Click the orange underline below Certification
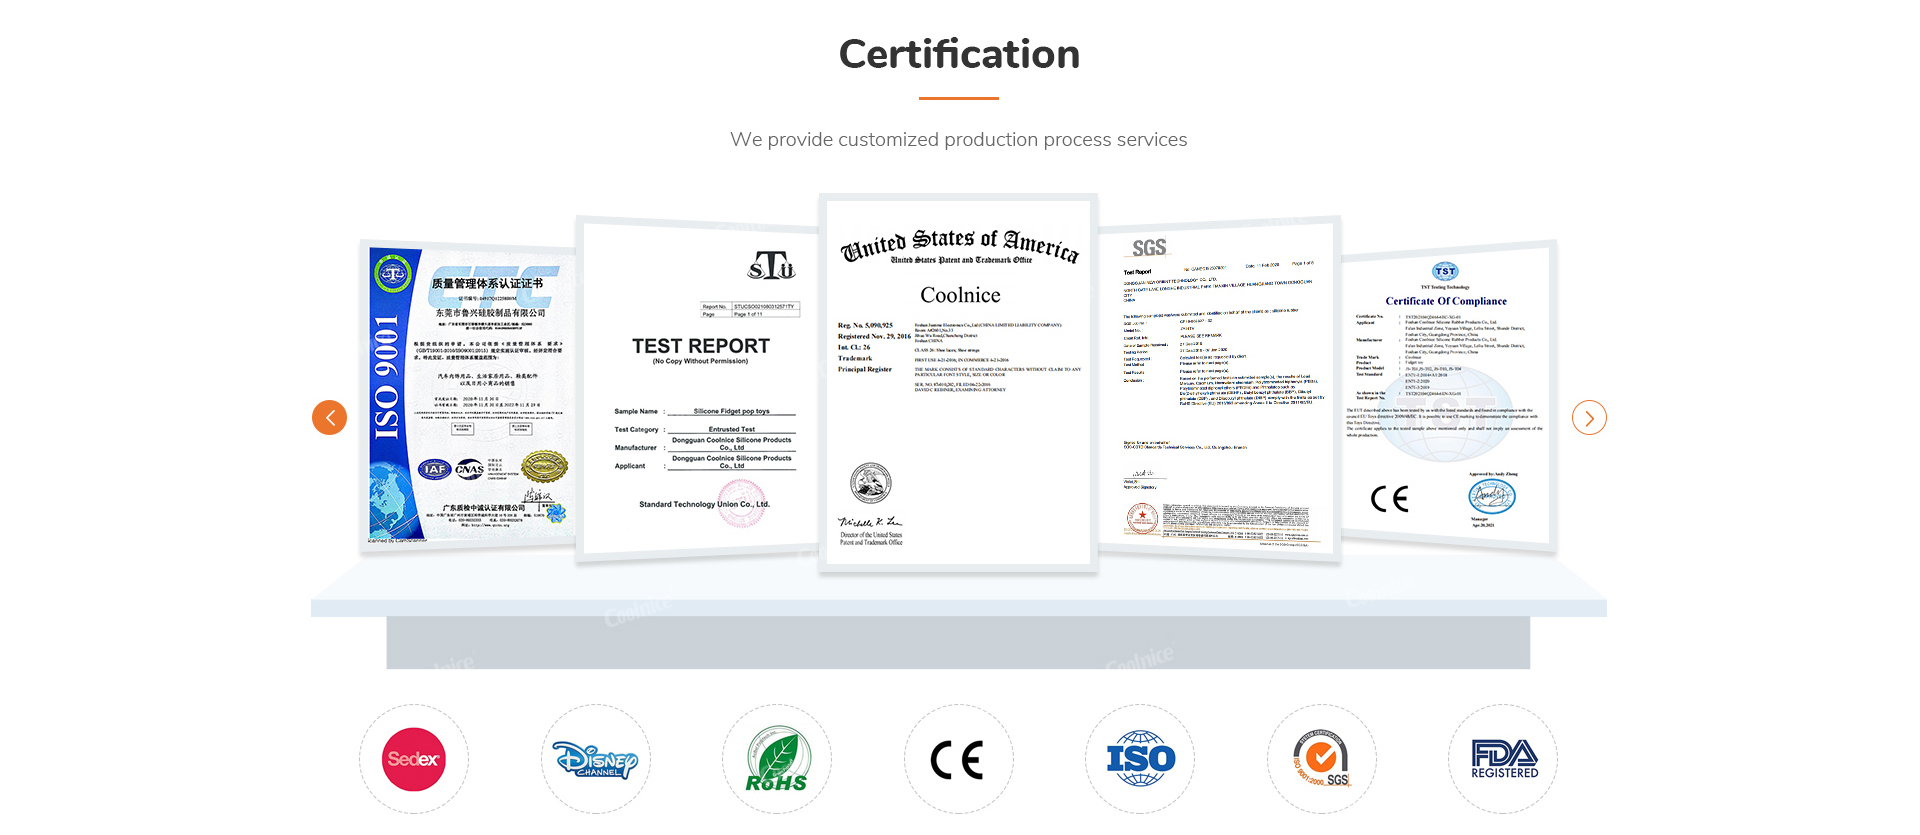The height and width of the screenshot is (835, 1920). pyautogui.click(x=958, y=98)
